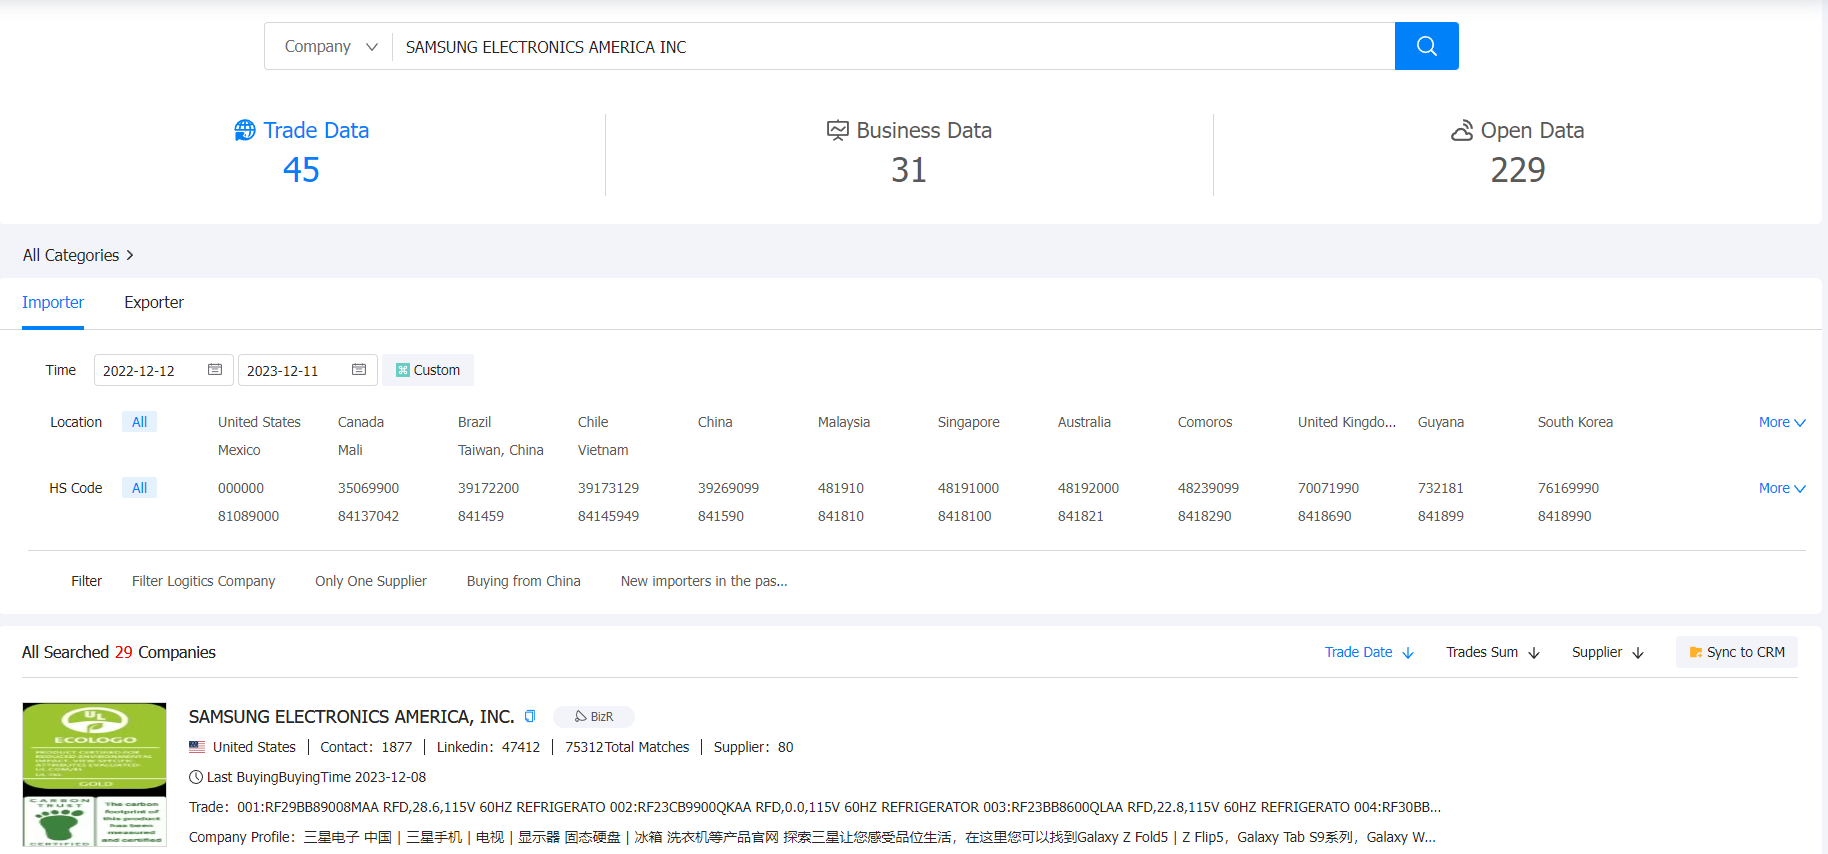Screen dimensions: 1828x854
Task: Click the blue search magnifier button
Action: click(1426, 46)
